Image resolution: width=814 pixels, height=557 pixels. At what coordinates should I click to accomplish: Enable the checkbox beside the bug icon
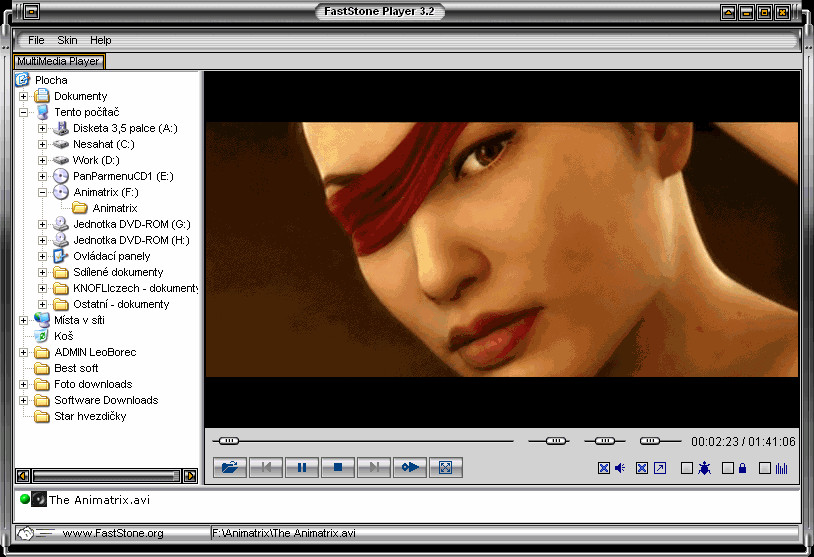point(687,468)
